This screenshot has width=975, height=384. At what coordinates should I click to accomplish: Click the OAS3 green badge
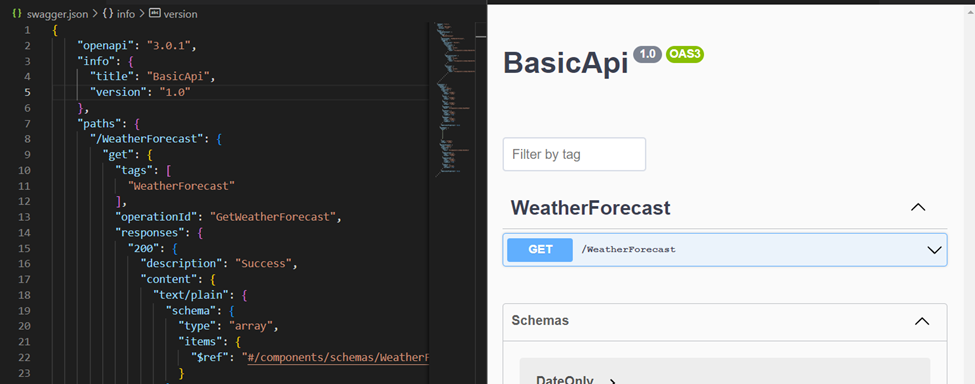point(685,54)
